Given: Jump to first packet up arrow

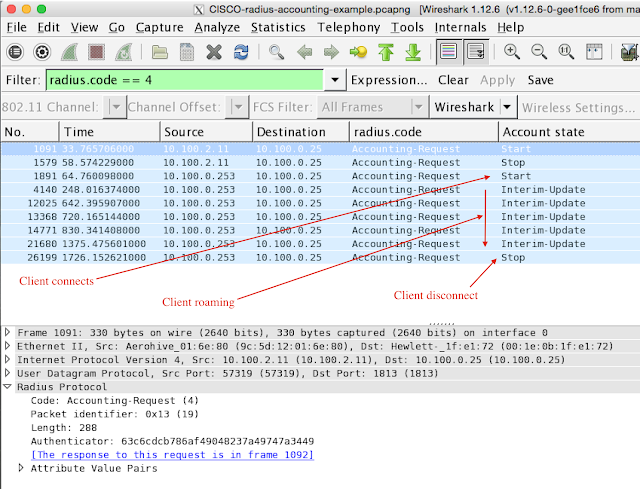Looking at the screenshot, I should (386, 52).
